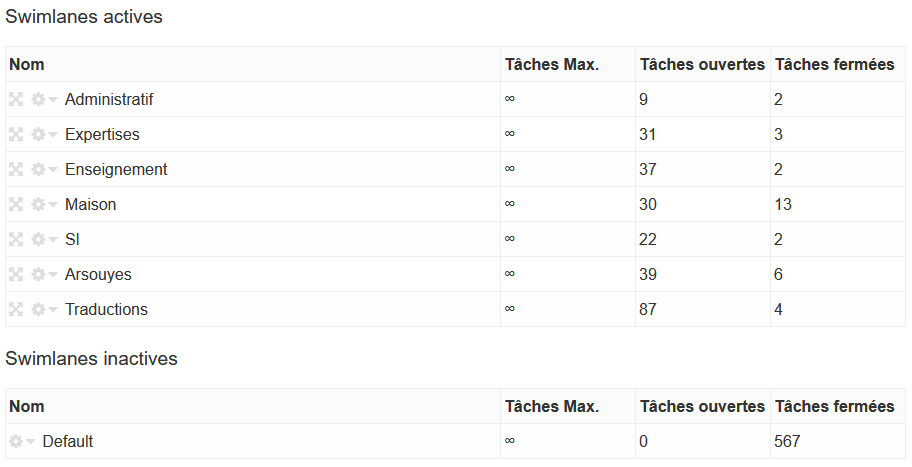The height and width of the screenshot is (467, 912).
Task: Open the gear menu next to Maison
Action: pyautogui.click(x=44, y=205)
